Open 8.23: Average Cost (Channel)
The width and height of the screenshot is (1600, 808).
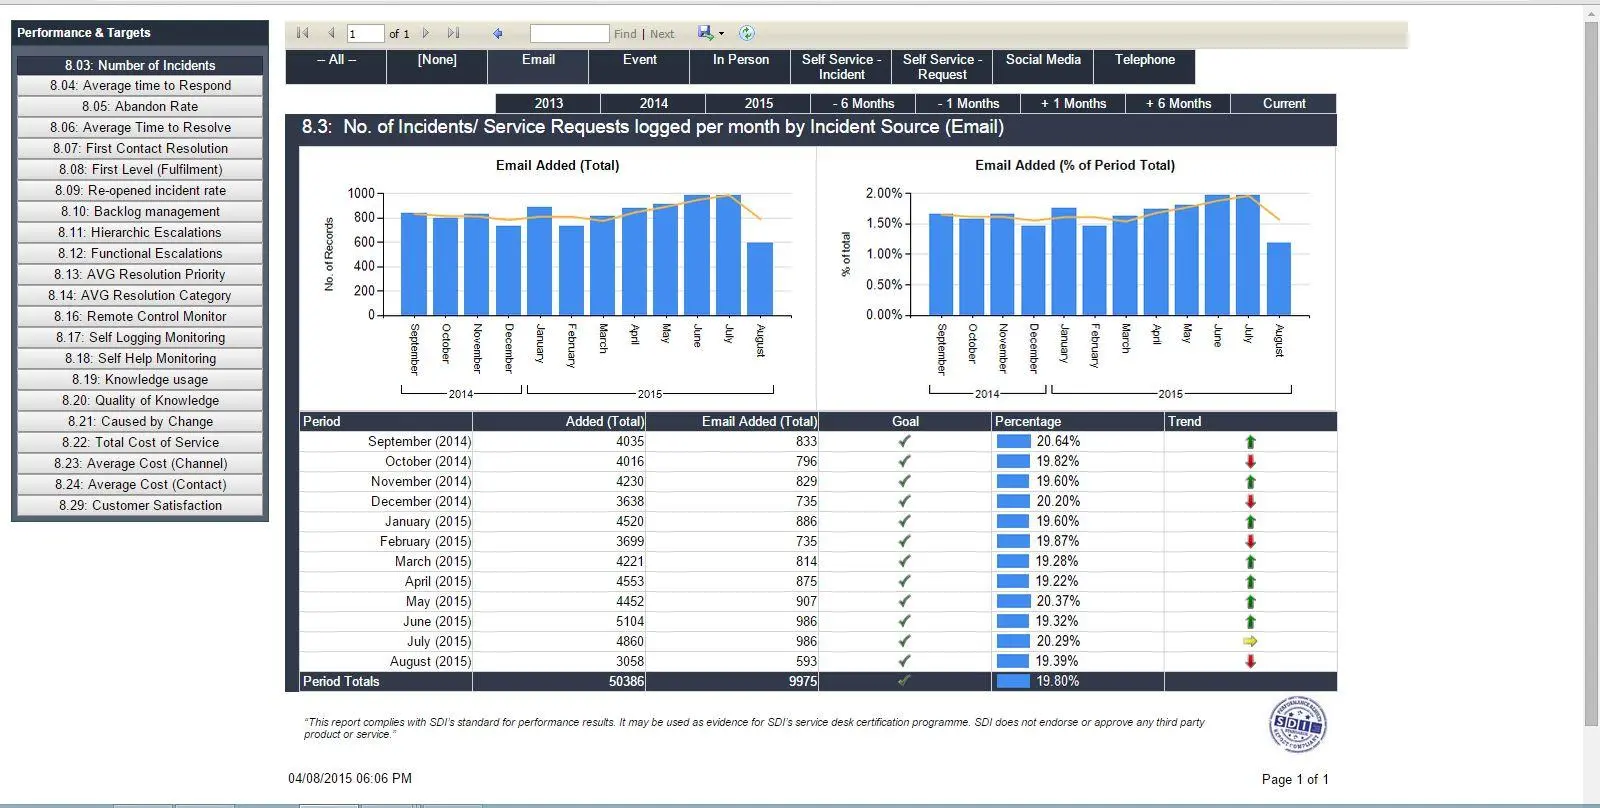coord(140,464)
